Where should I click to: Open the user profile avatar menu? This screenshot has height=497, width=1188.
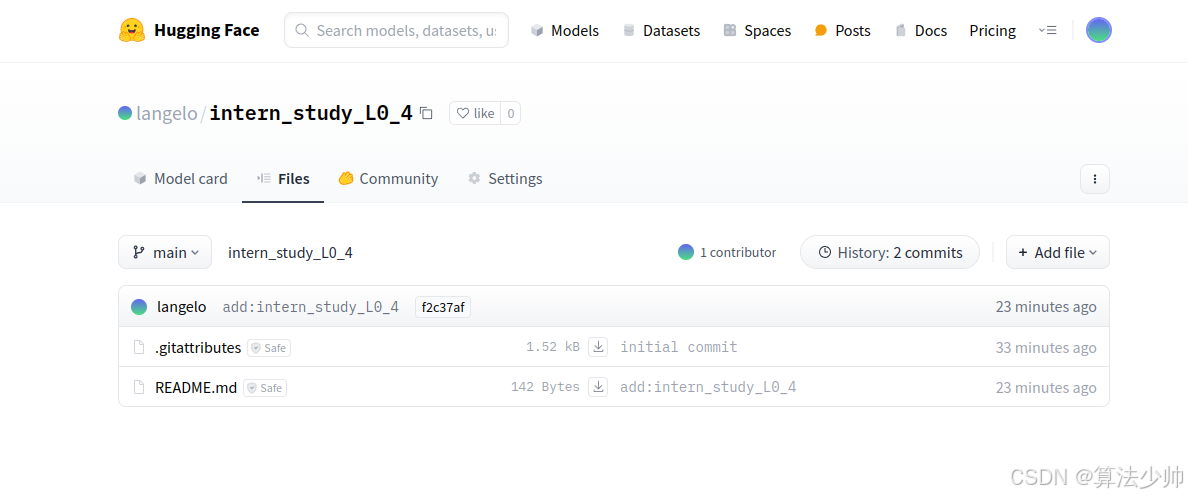point(1099,30)
